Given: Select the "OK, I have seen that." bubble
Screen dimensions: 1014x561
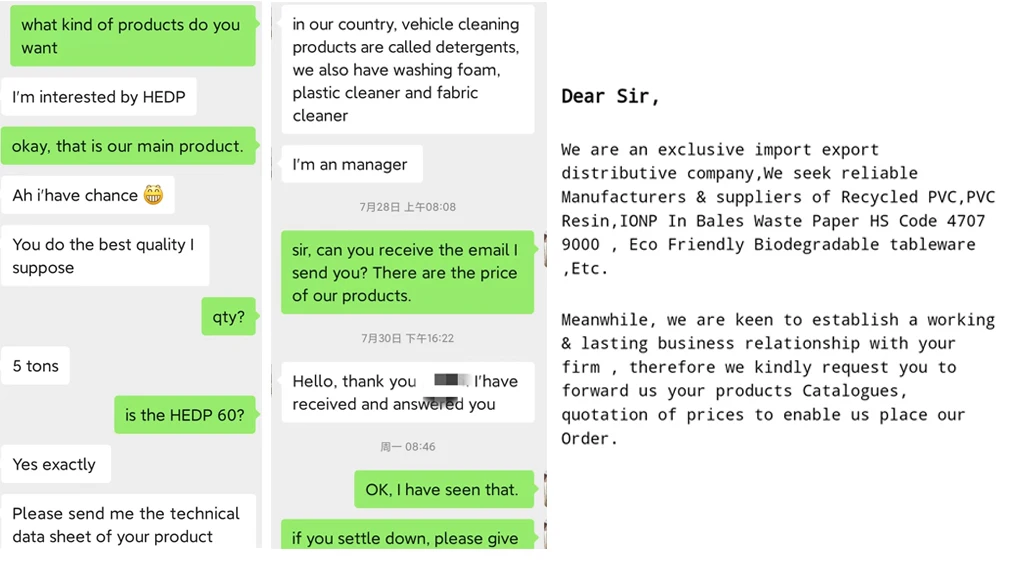Looking at the screenshot, I should 441,489.
